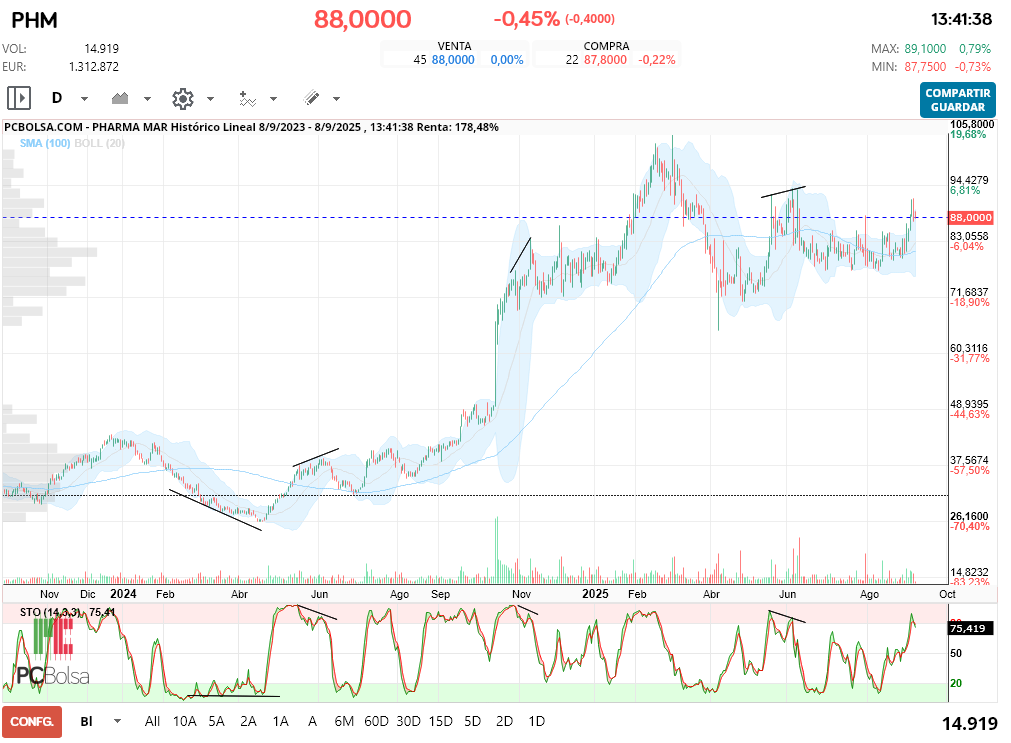
Task: Select the 5A time range
Action: tap(217, 722)
